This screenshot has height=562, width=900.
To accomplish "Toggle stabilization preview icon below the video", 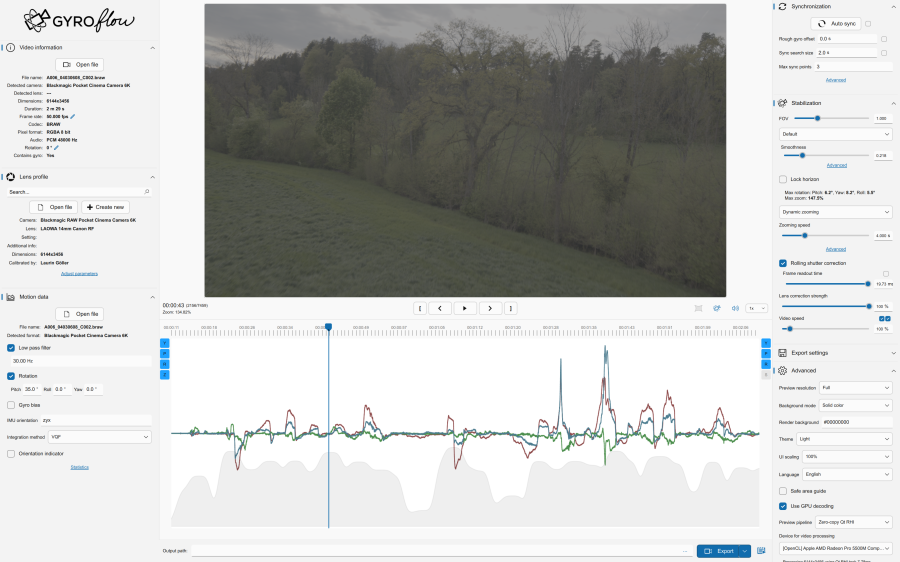I will tap(717, 308).
